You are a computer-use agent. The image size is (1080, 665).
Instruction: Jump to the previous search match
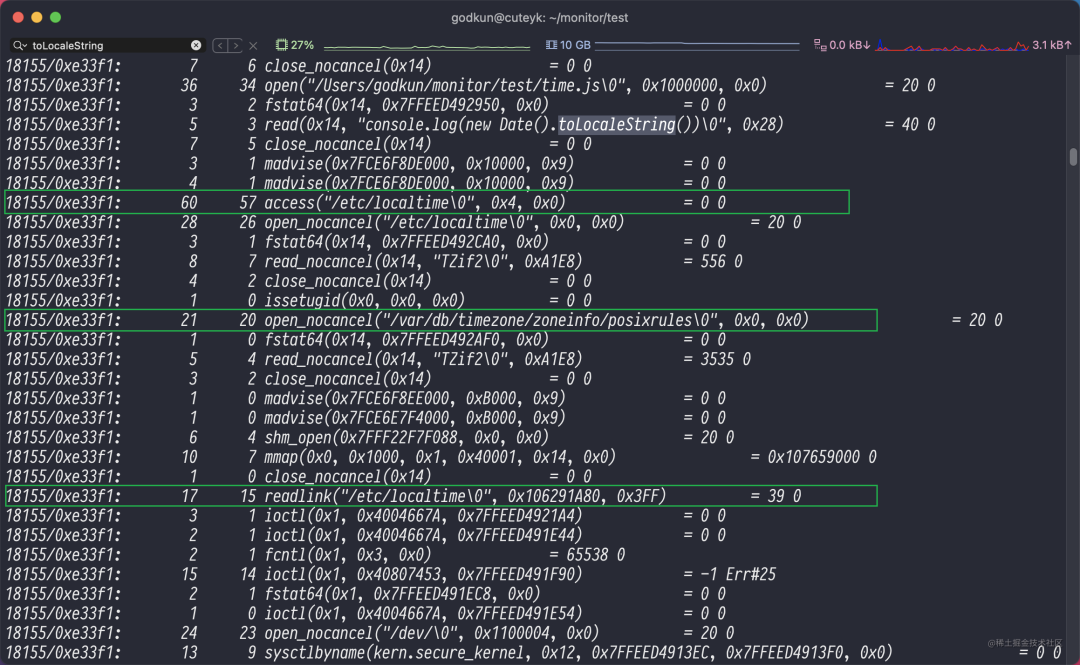[219, 45]
